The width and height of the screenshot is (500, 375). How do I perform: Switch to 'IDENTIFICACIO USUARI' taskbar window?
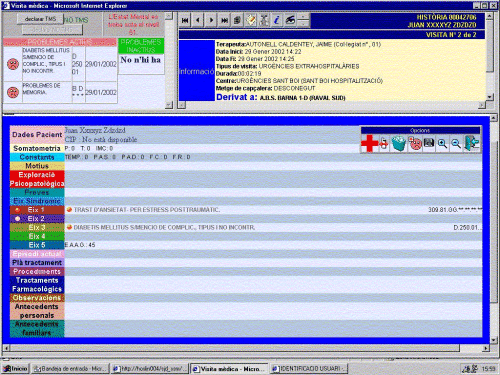tap(309, 369)
